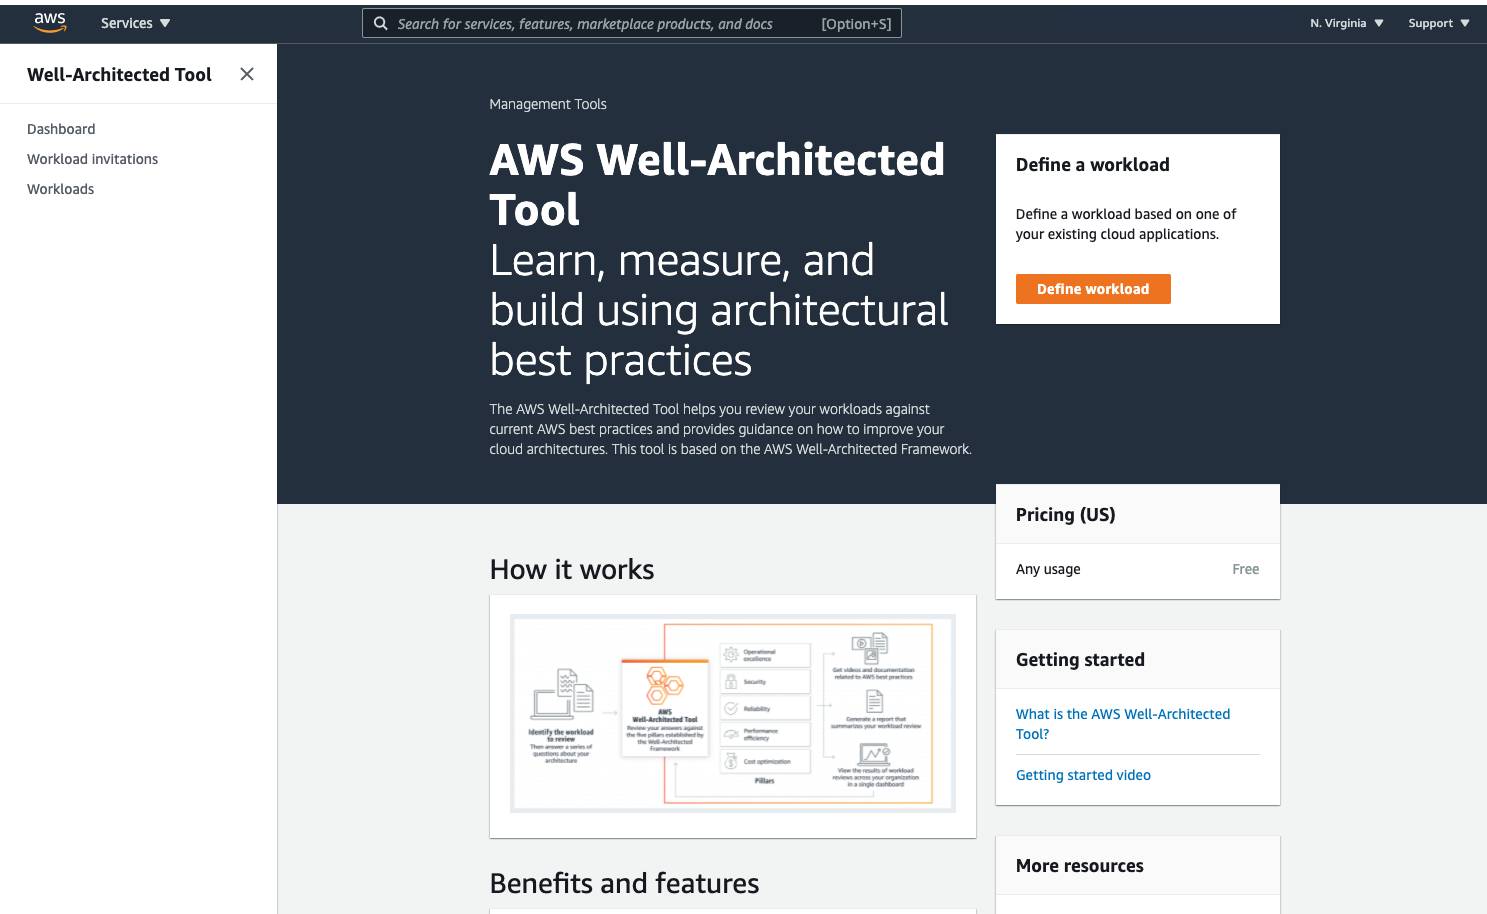Open Dashboard in the sidebar
This screenshot has width=1487, height=914.
(x=61, y=129)
